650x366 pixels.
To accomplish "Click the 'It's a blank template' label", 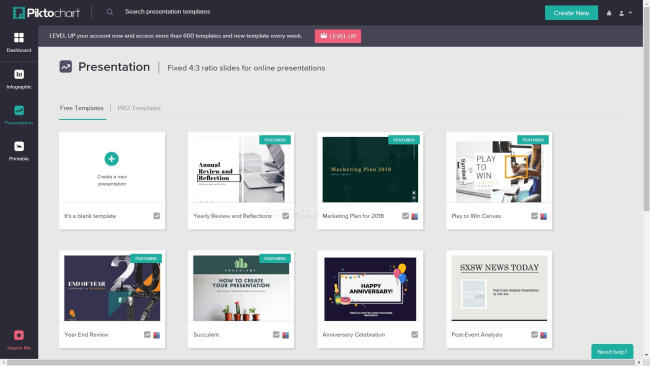I will point(90,216).
